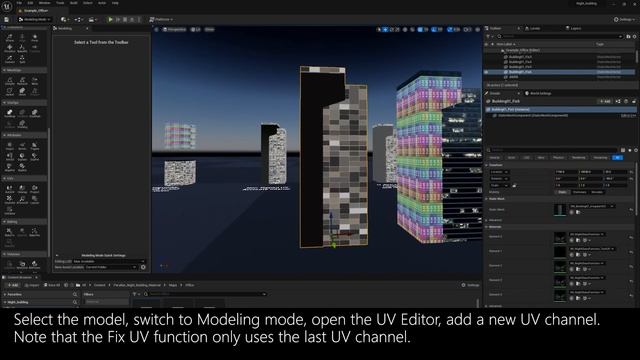Click the Perspective viewport button

(174, 29)
